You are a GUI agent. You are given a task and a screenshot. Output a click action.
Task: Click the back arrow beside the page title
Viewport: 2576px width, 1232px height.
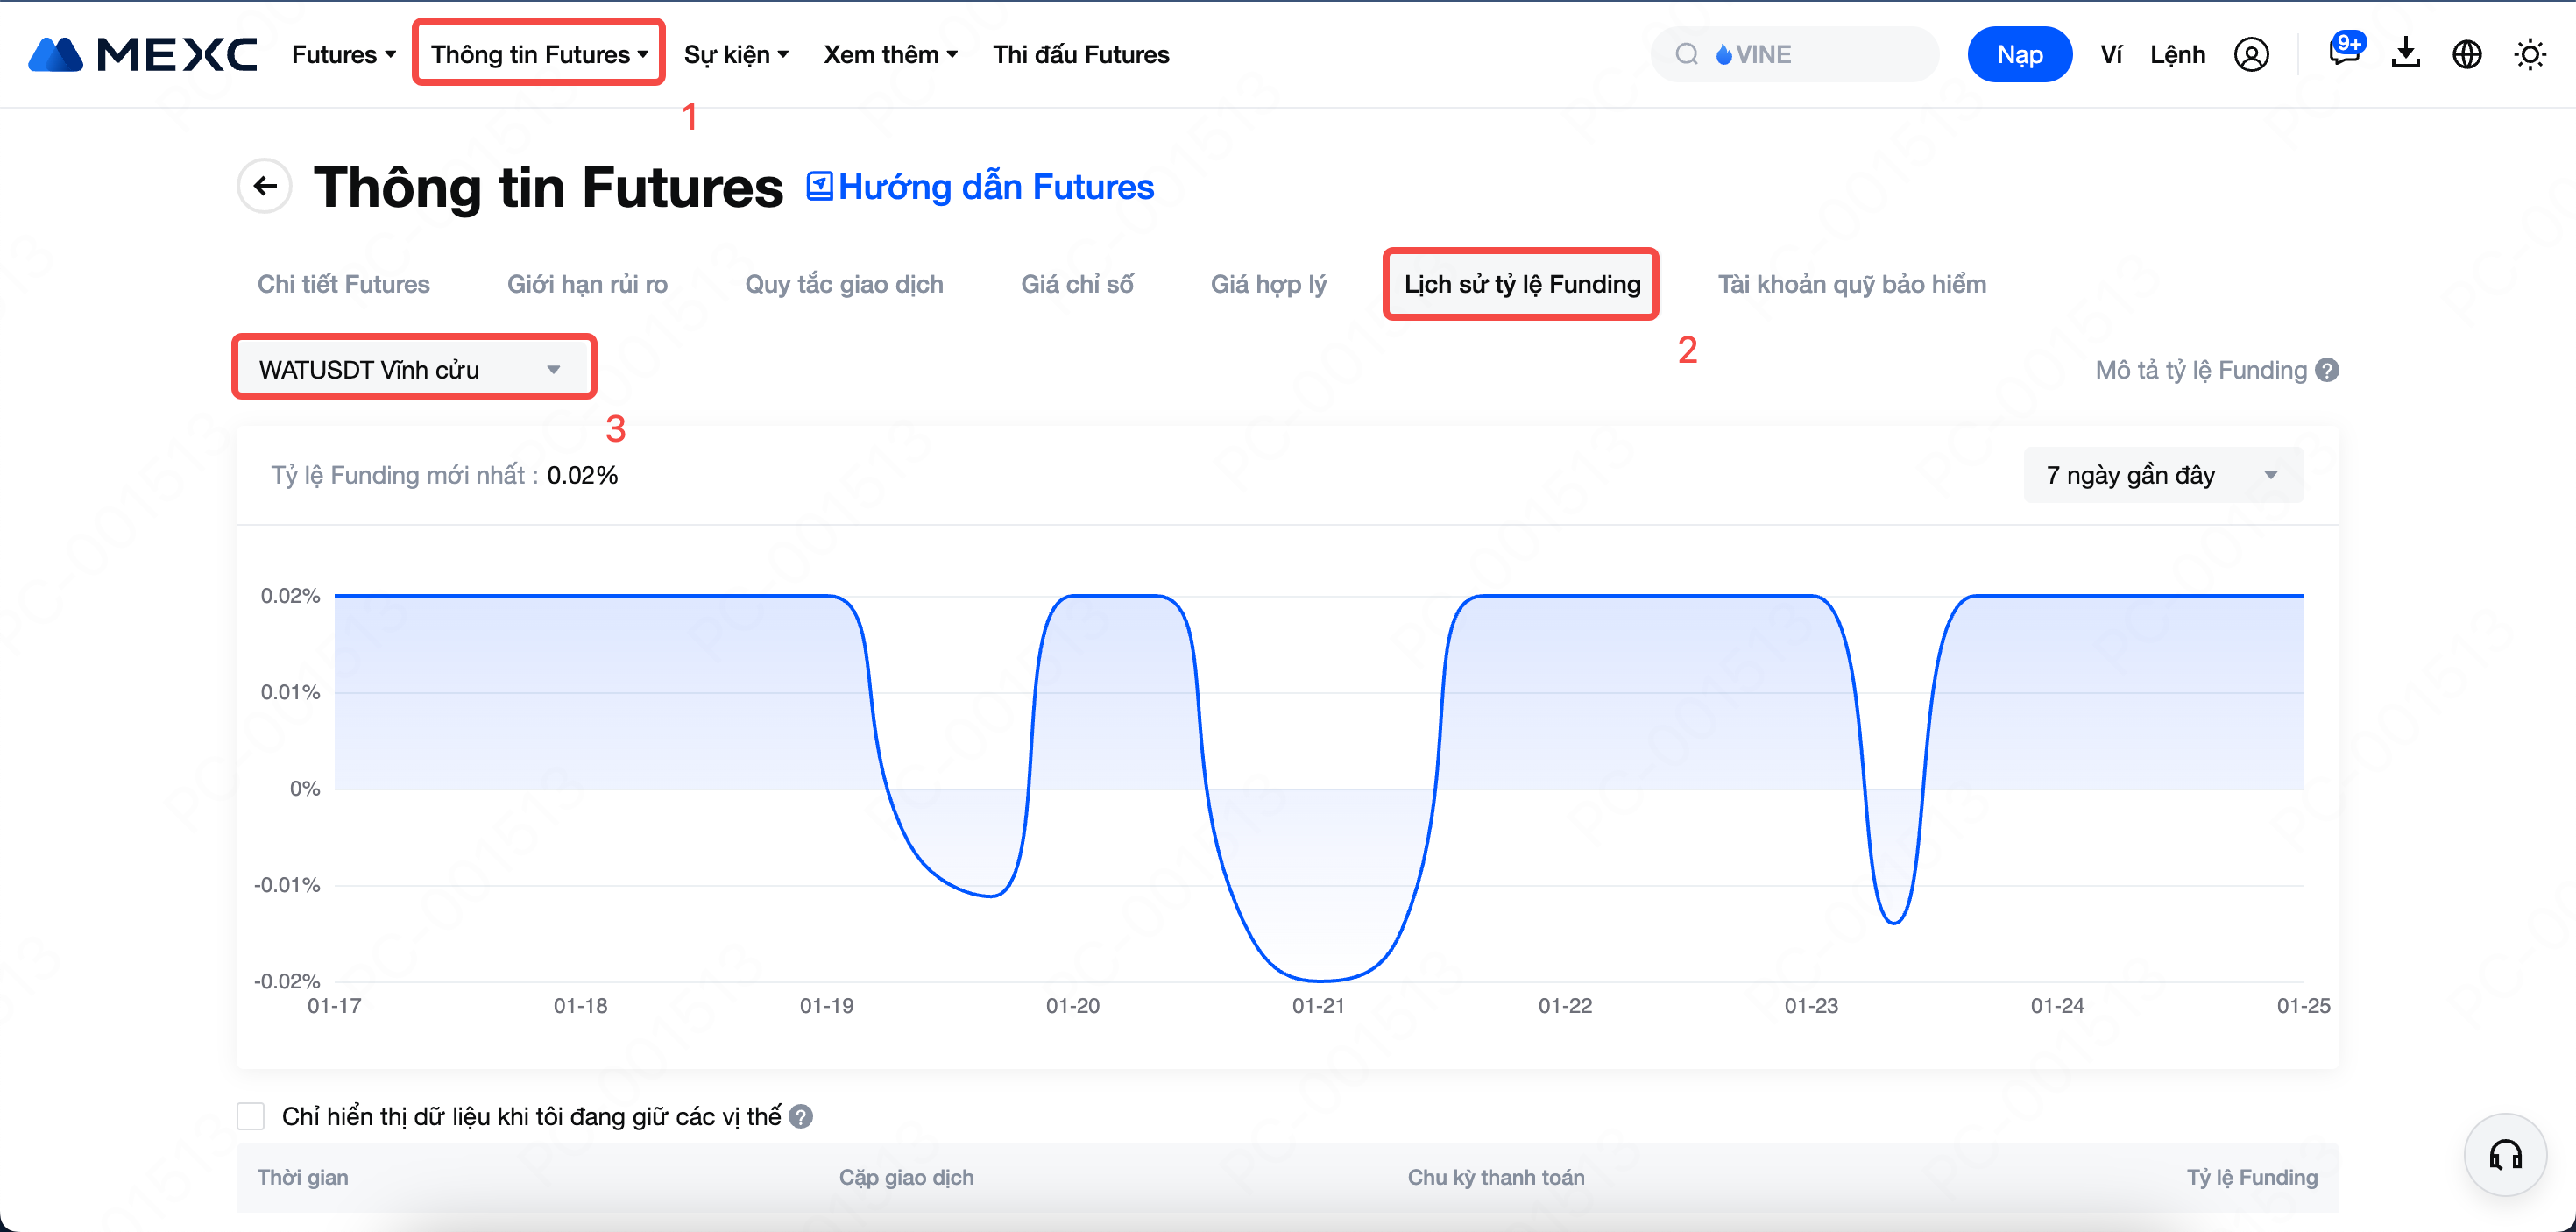(265, 186)
